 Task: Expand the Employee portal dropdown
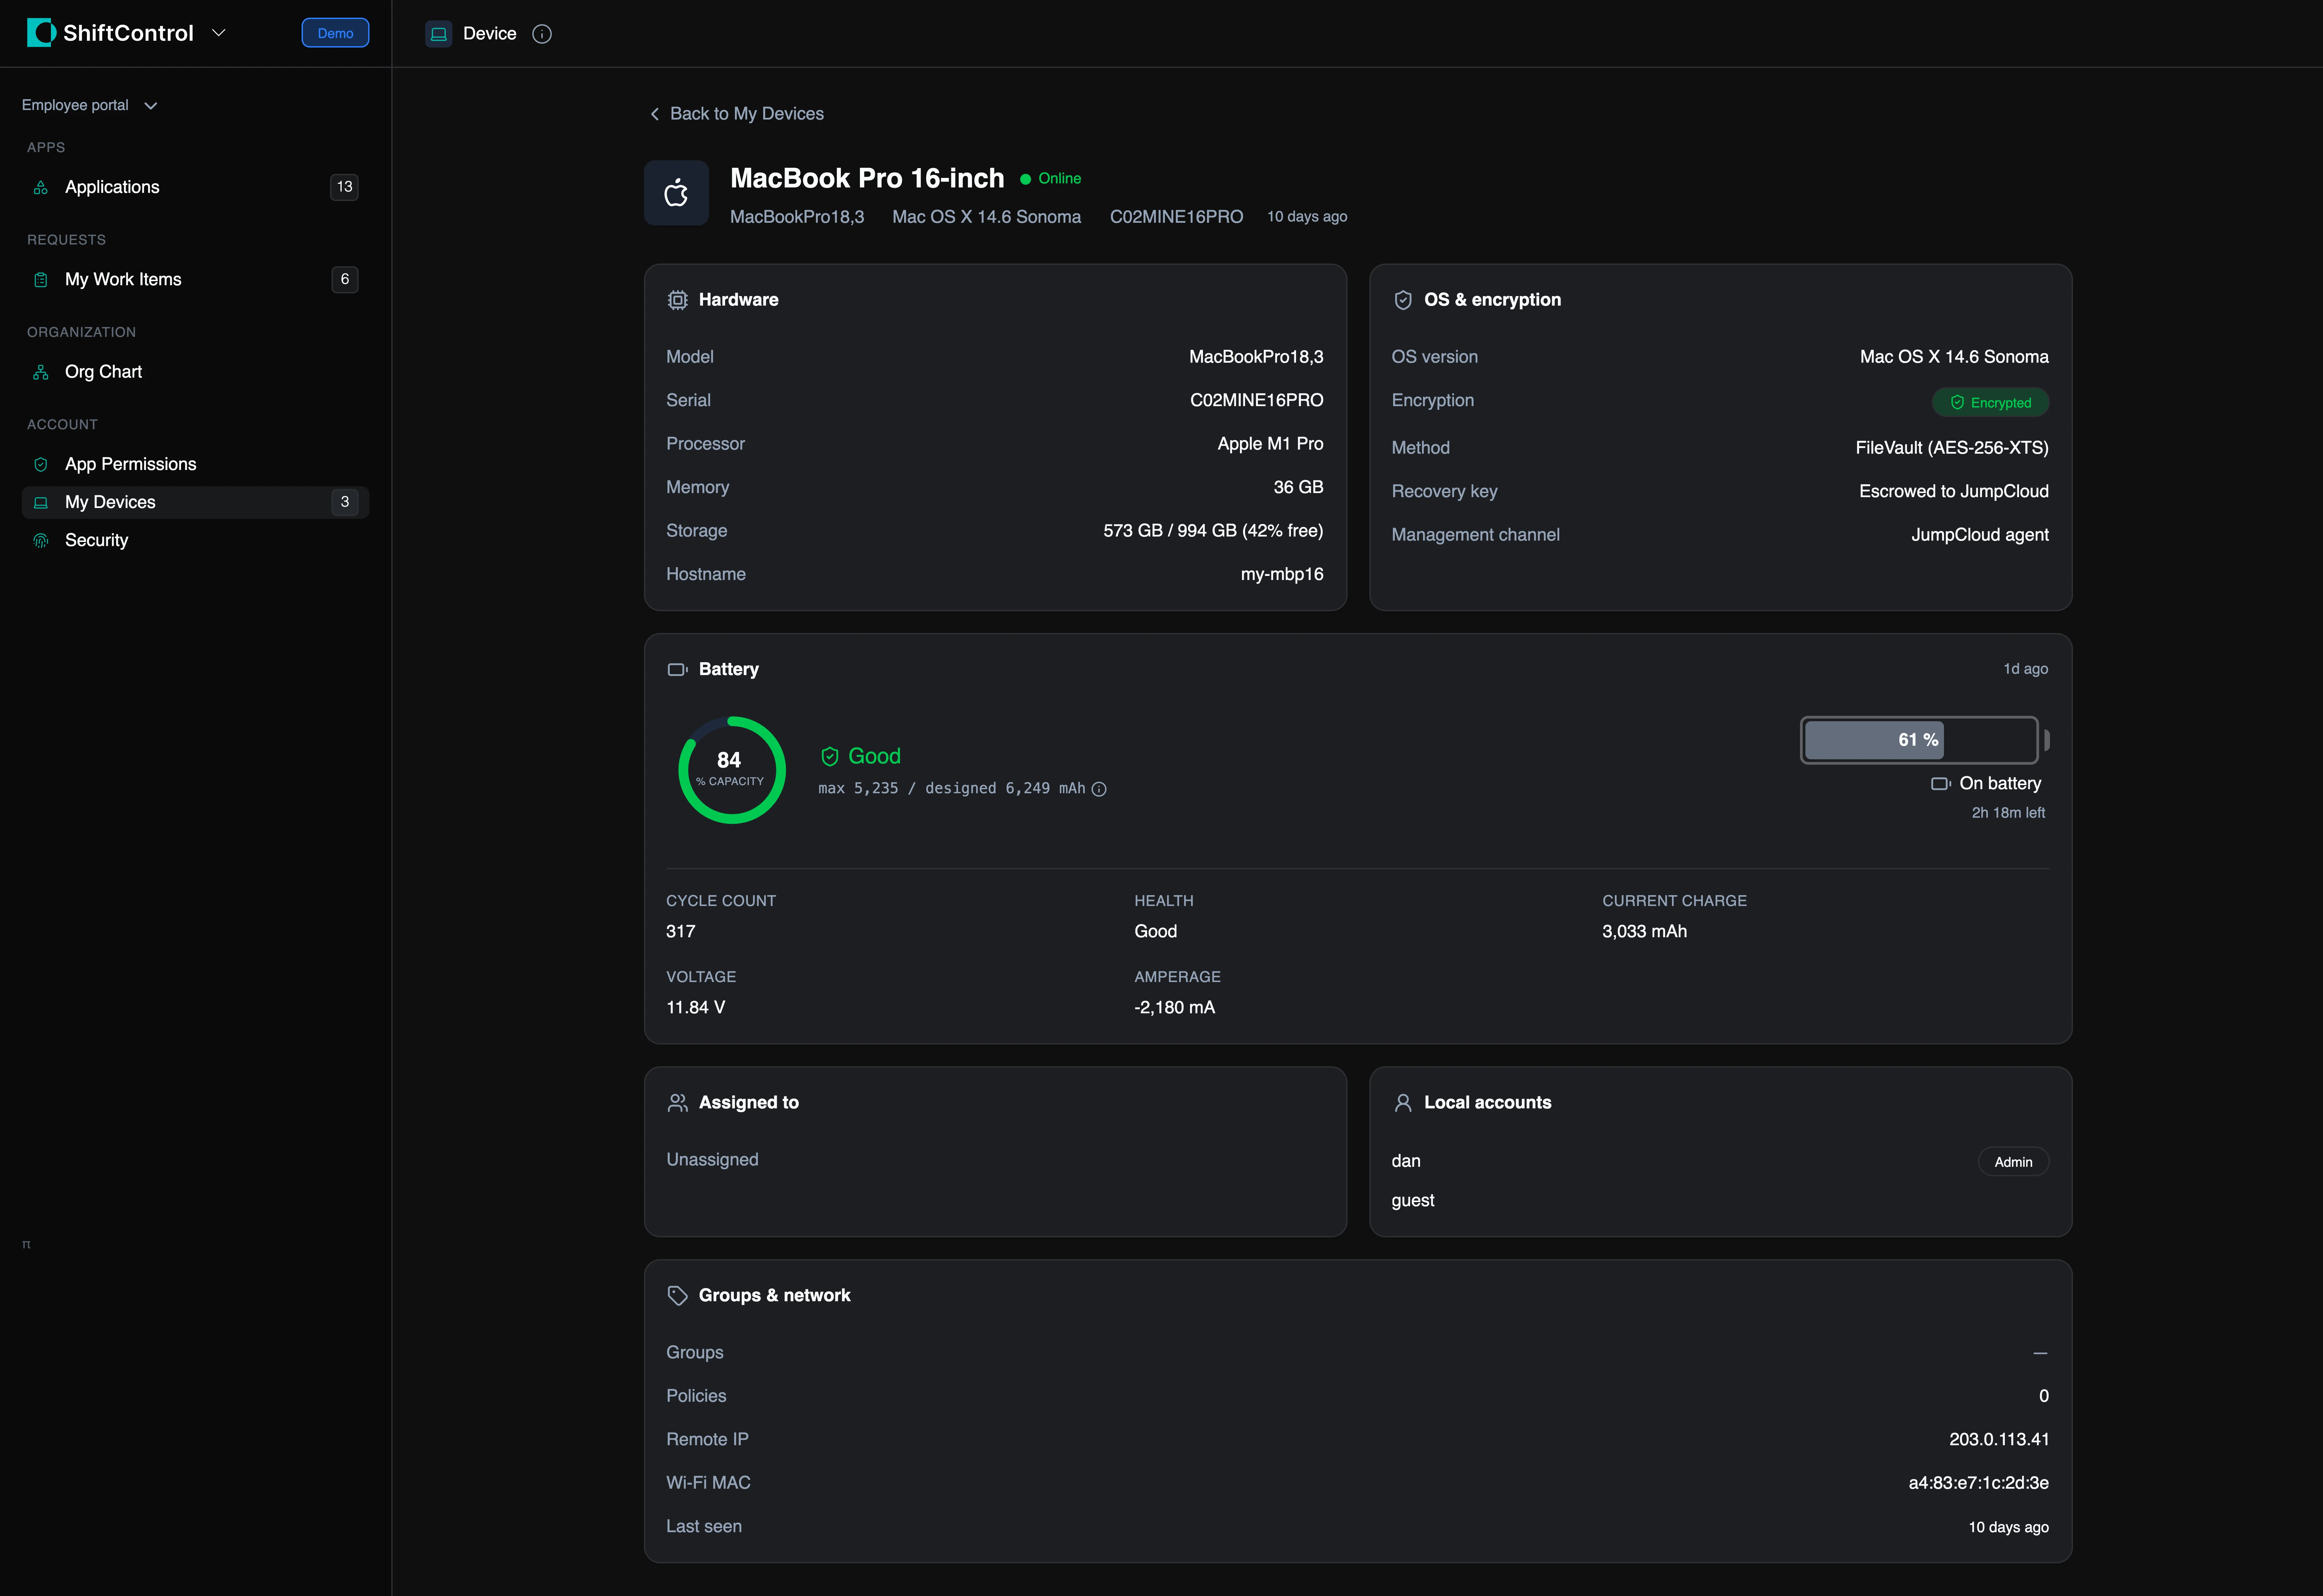90,105
